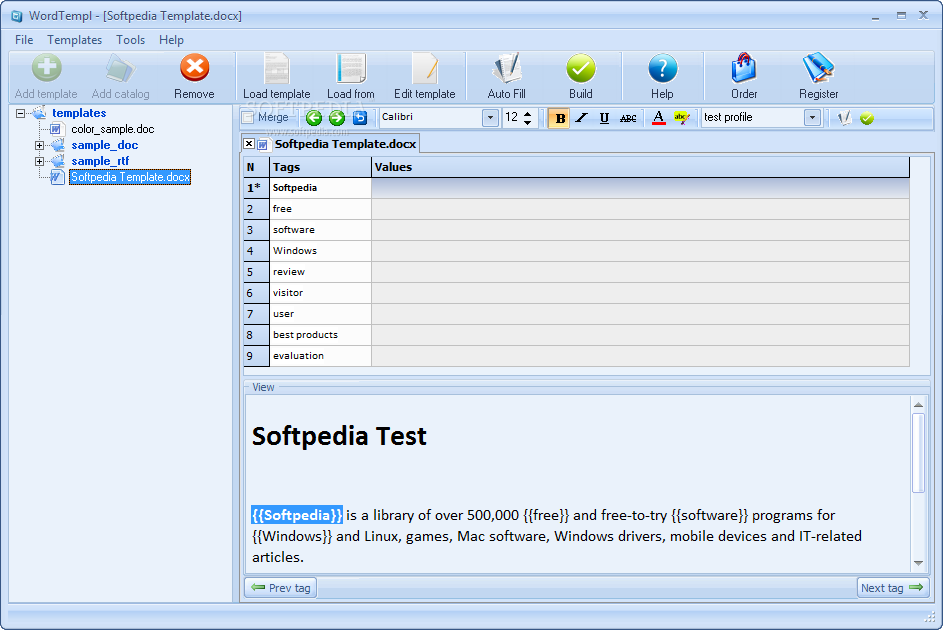Click the Next tag button

893,587
